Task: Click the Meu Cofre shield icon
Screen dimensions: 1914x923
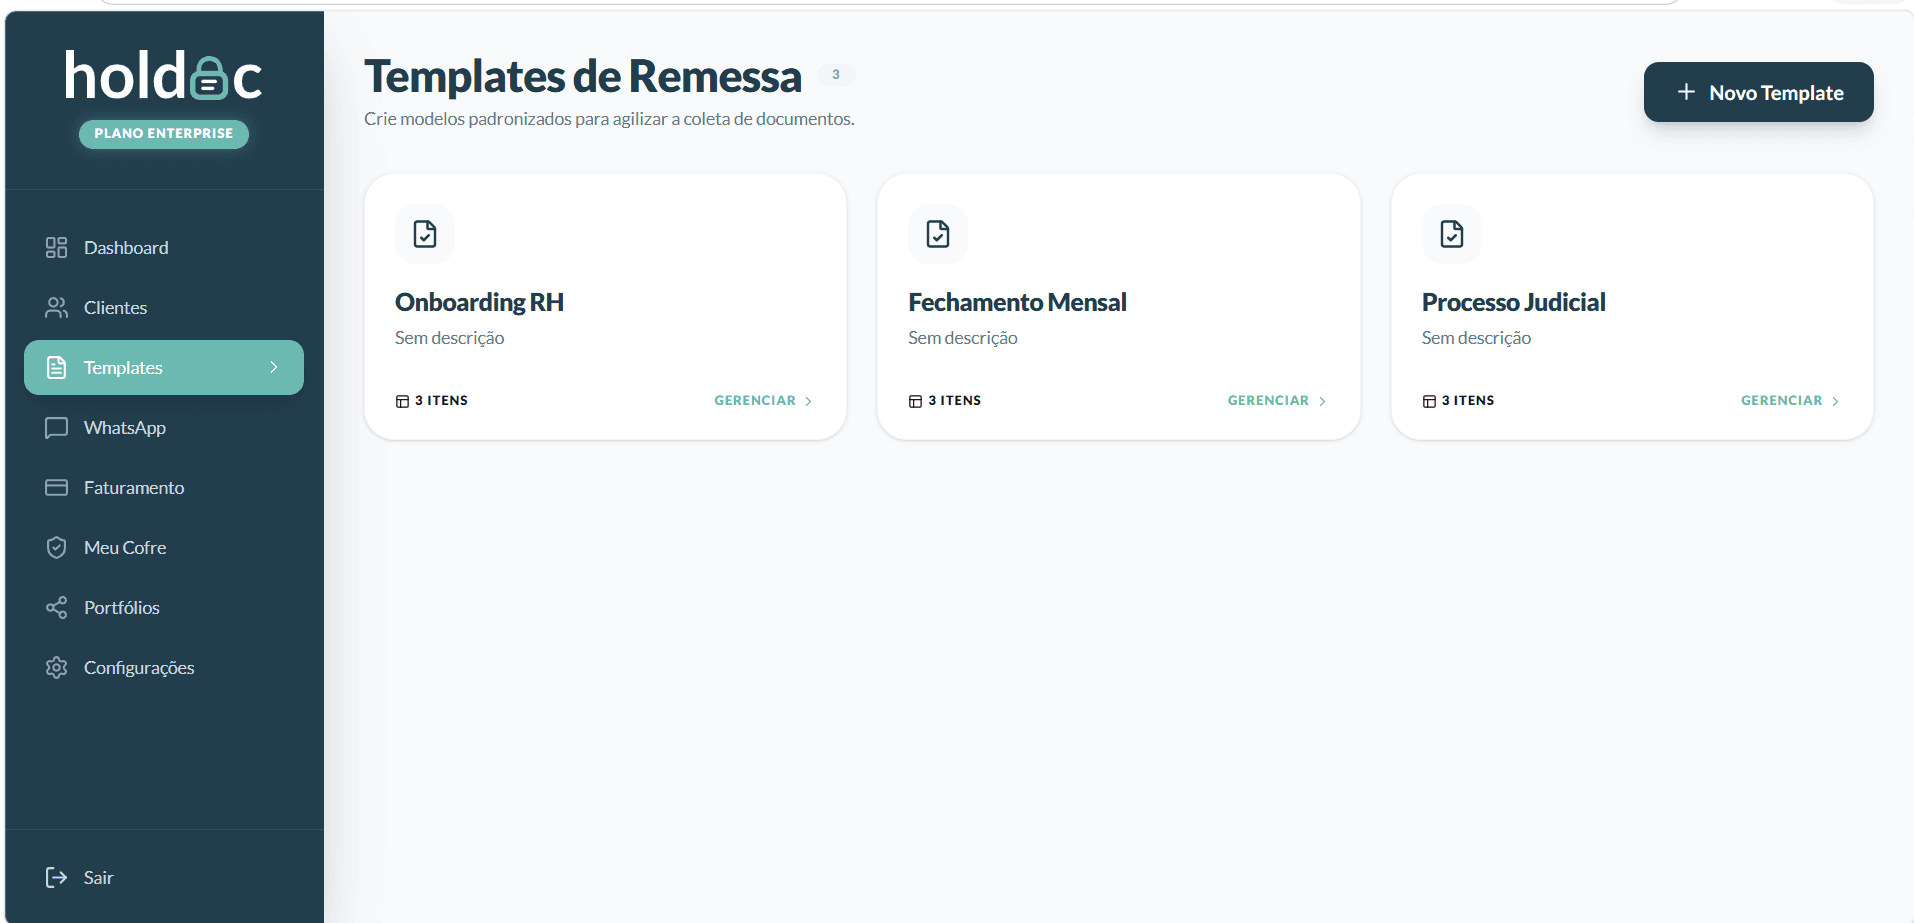Action: point(56,548)
